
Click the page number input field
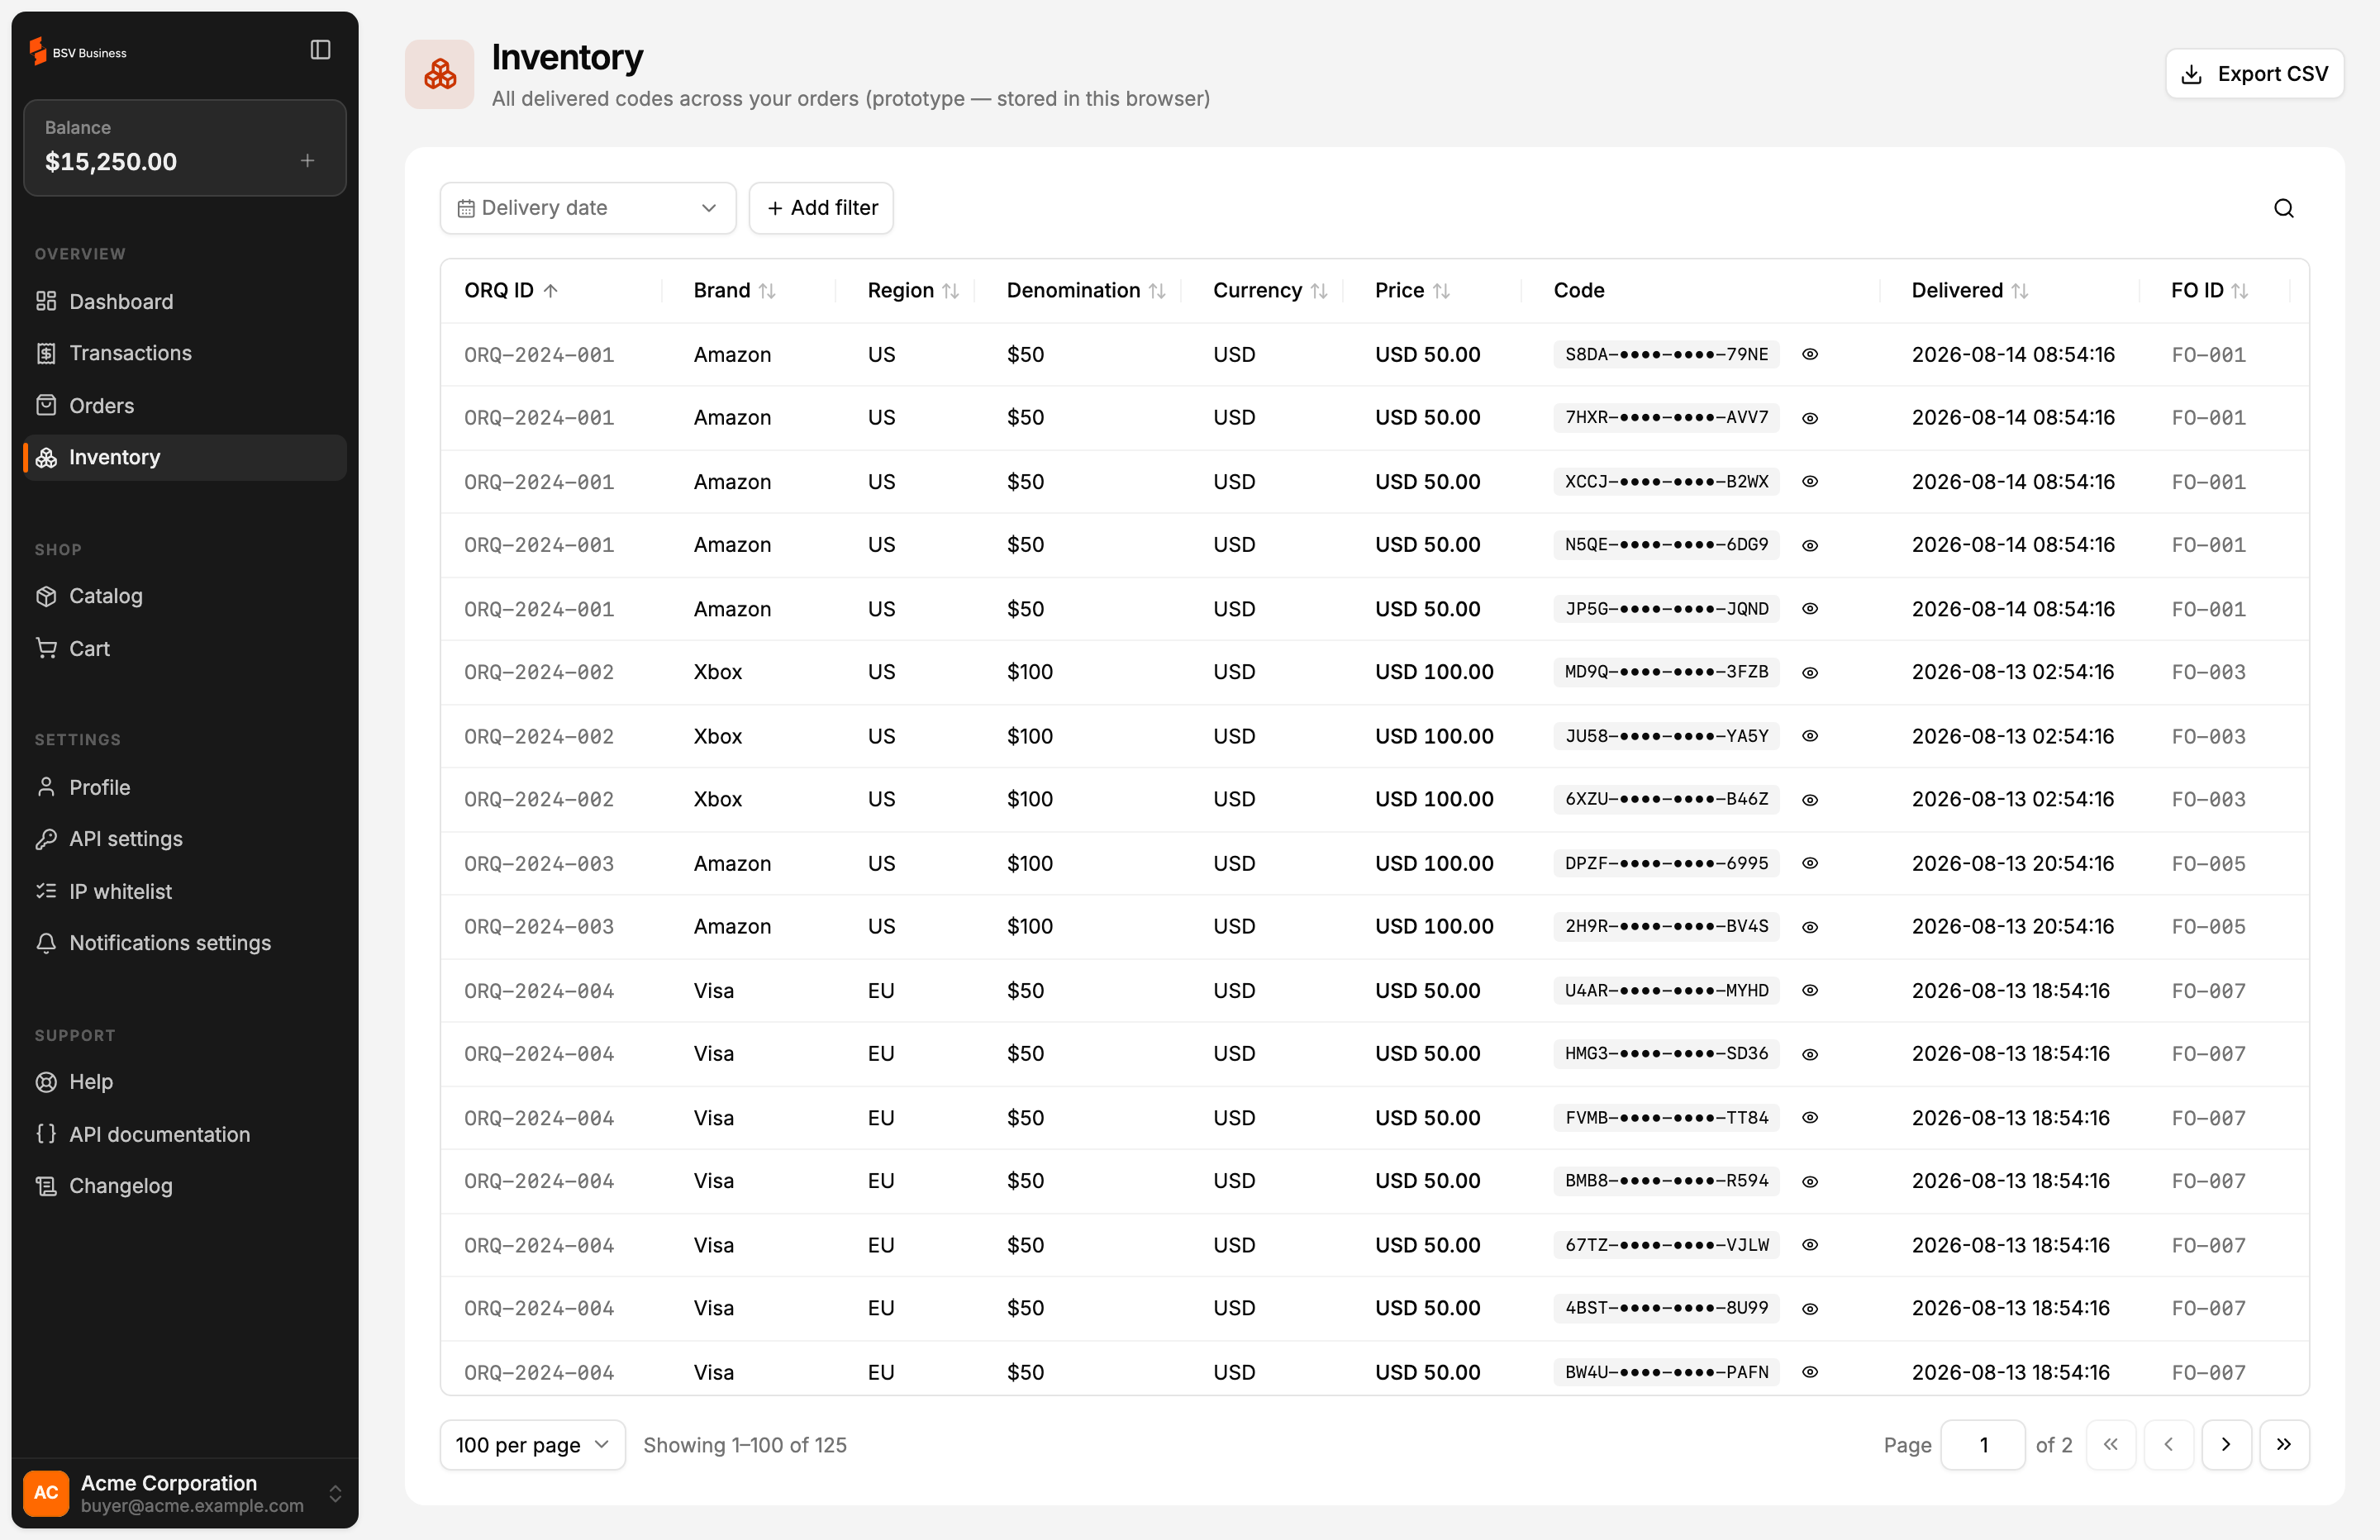point(1983,1445)
